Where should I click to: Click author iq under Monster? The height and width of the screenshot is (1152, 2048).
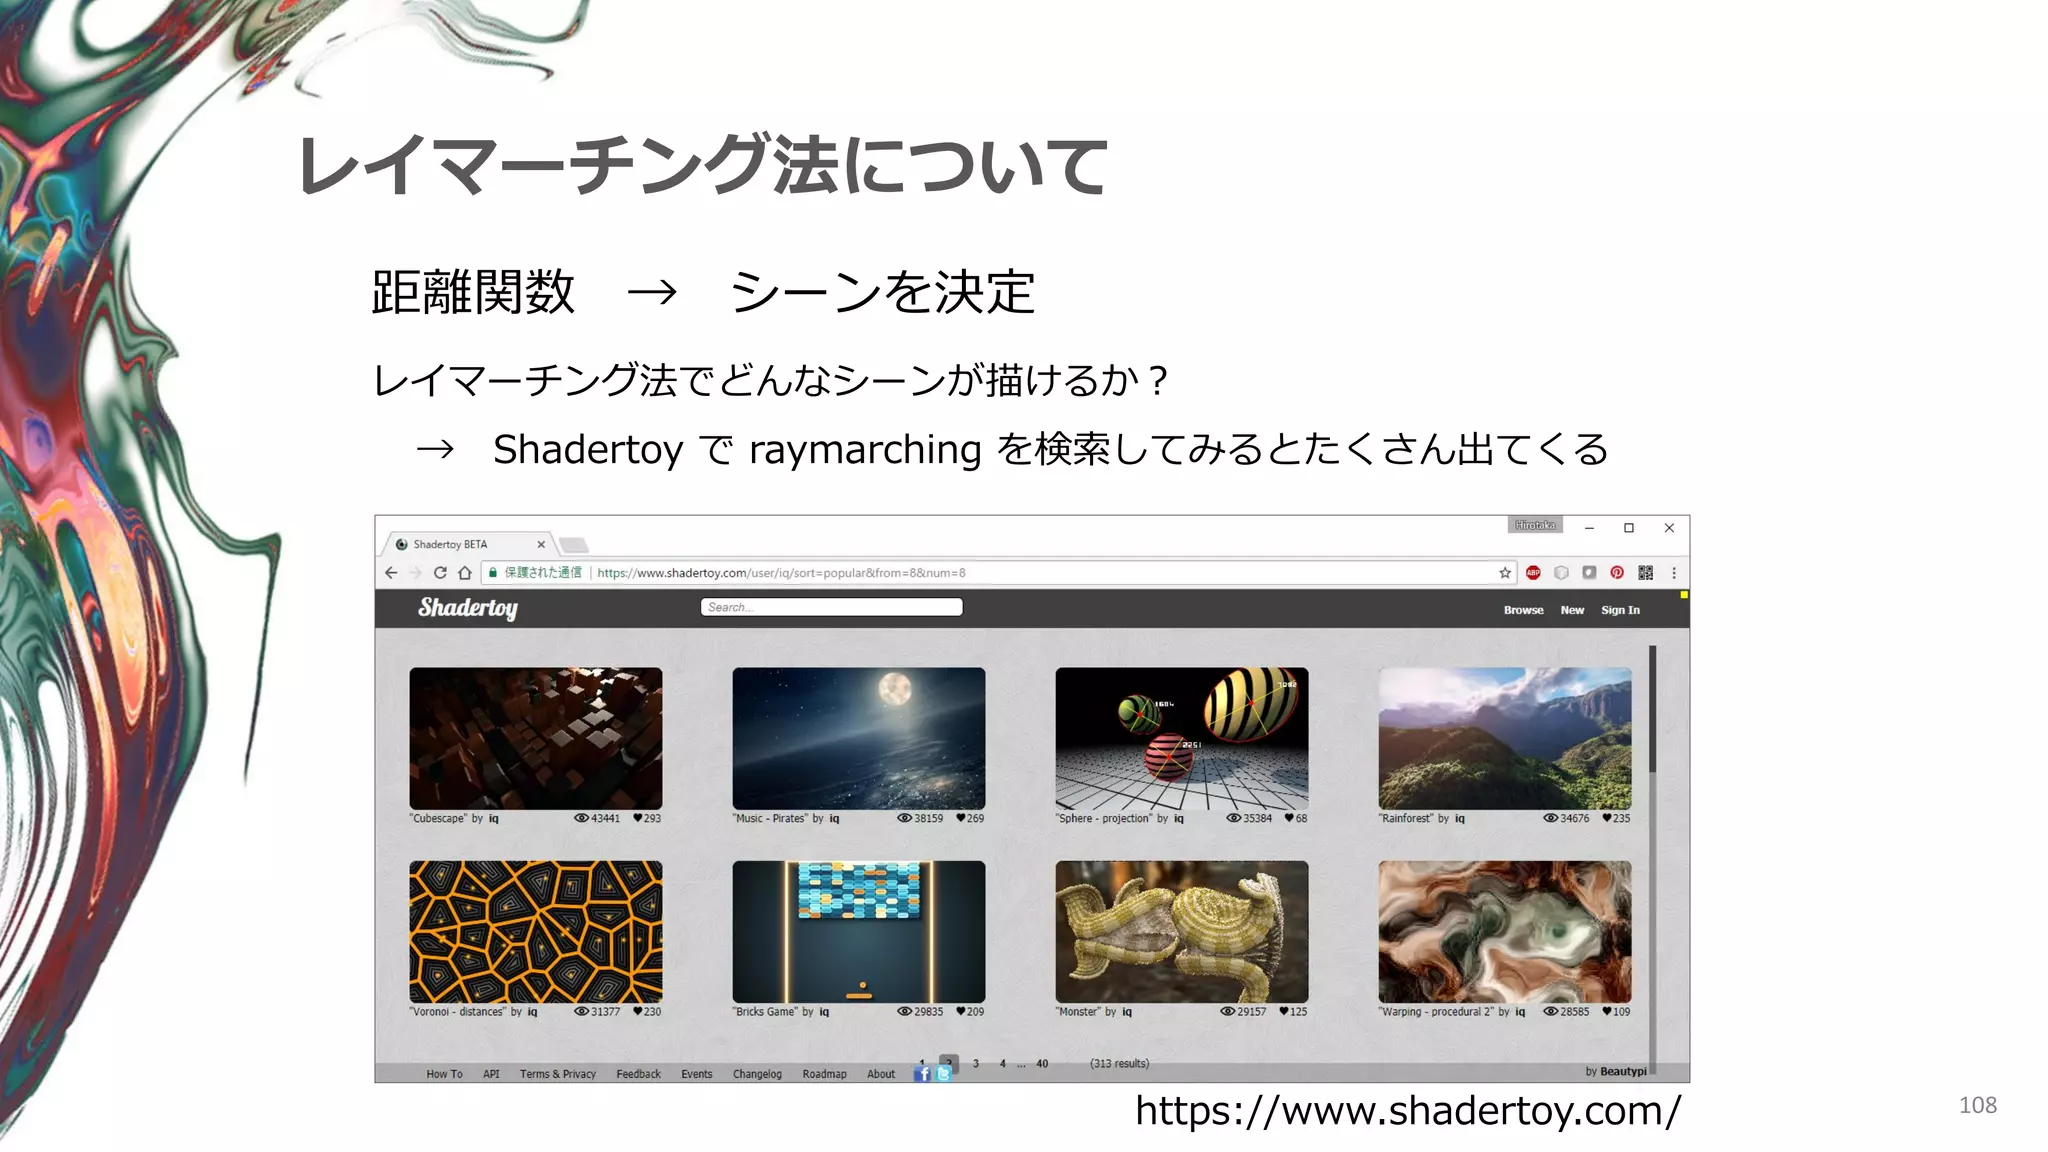(x=1127, y=1012)
